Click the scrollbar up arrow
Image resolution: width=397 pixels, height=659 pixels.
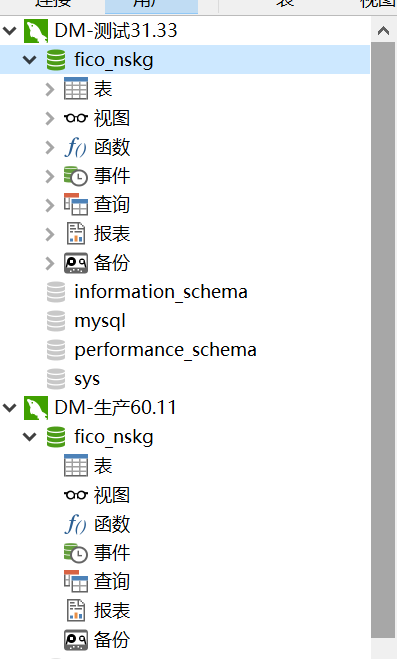(383, 31)
